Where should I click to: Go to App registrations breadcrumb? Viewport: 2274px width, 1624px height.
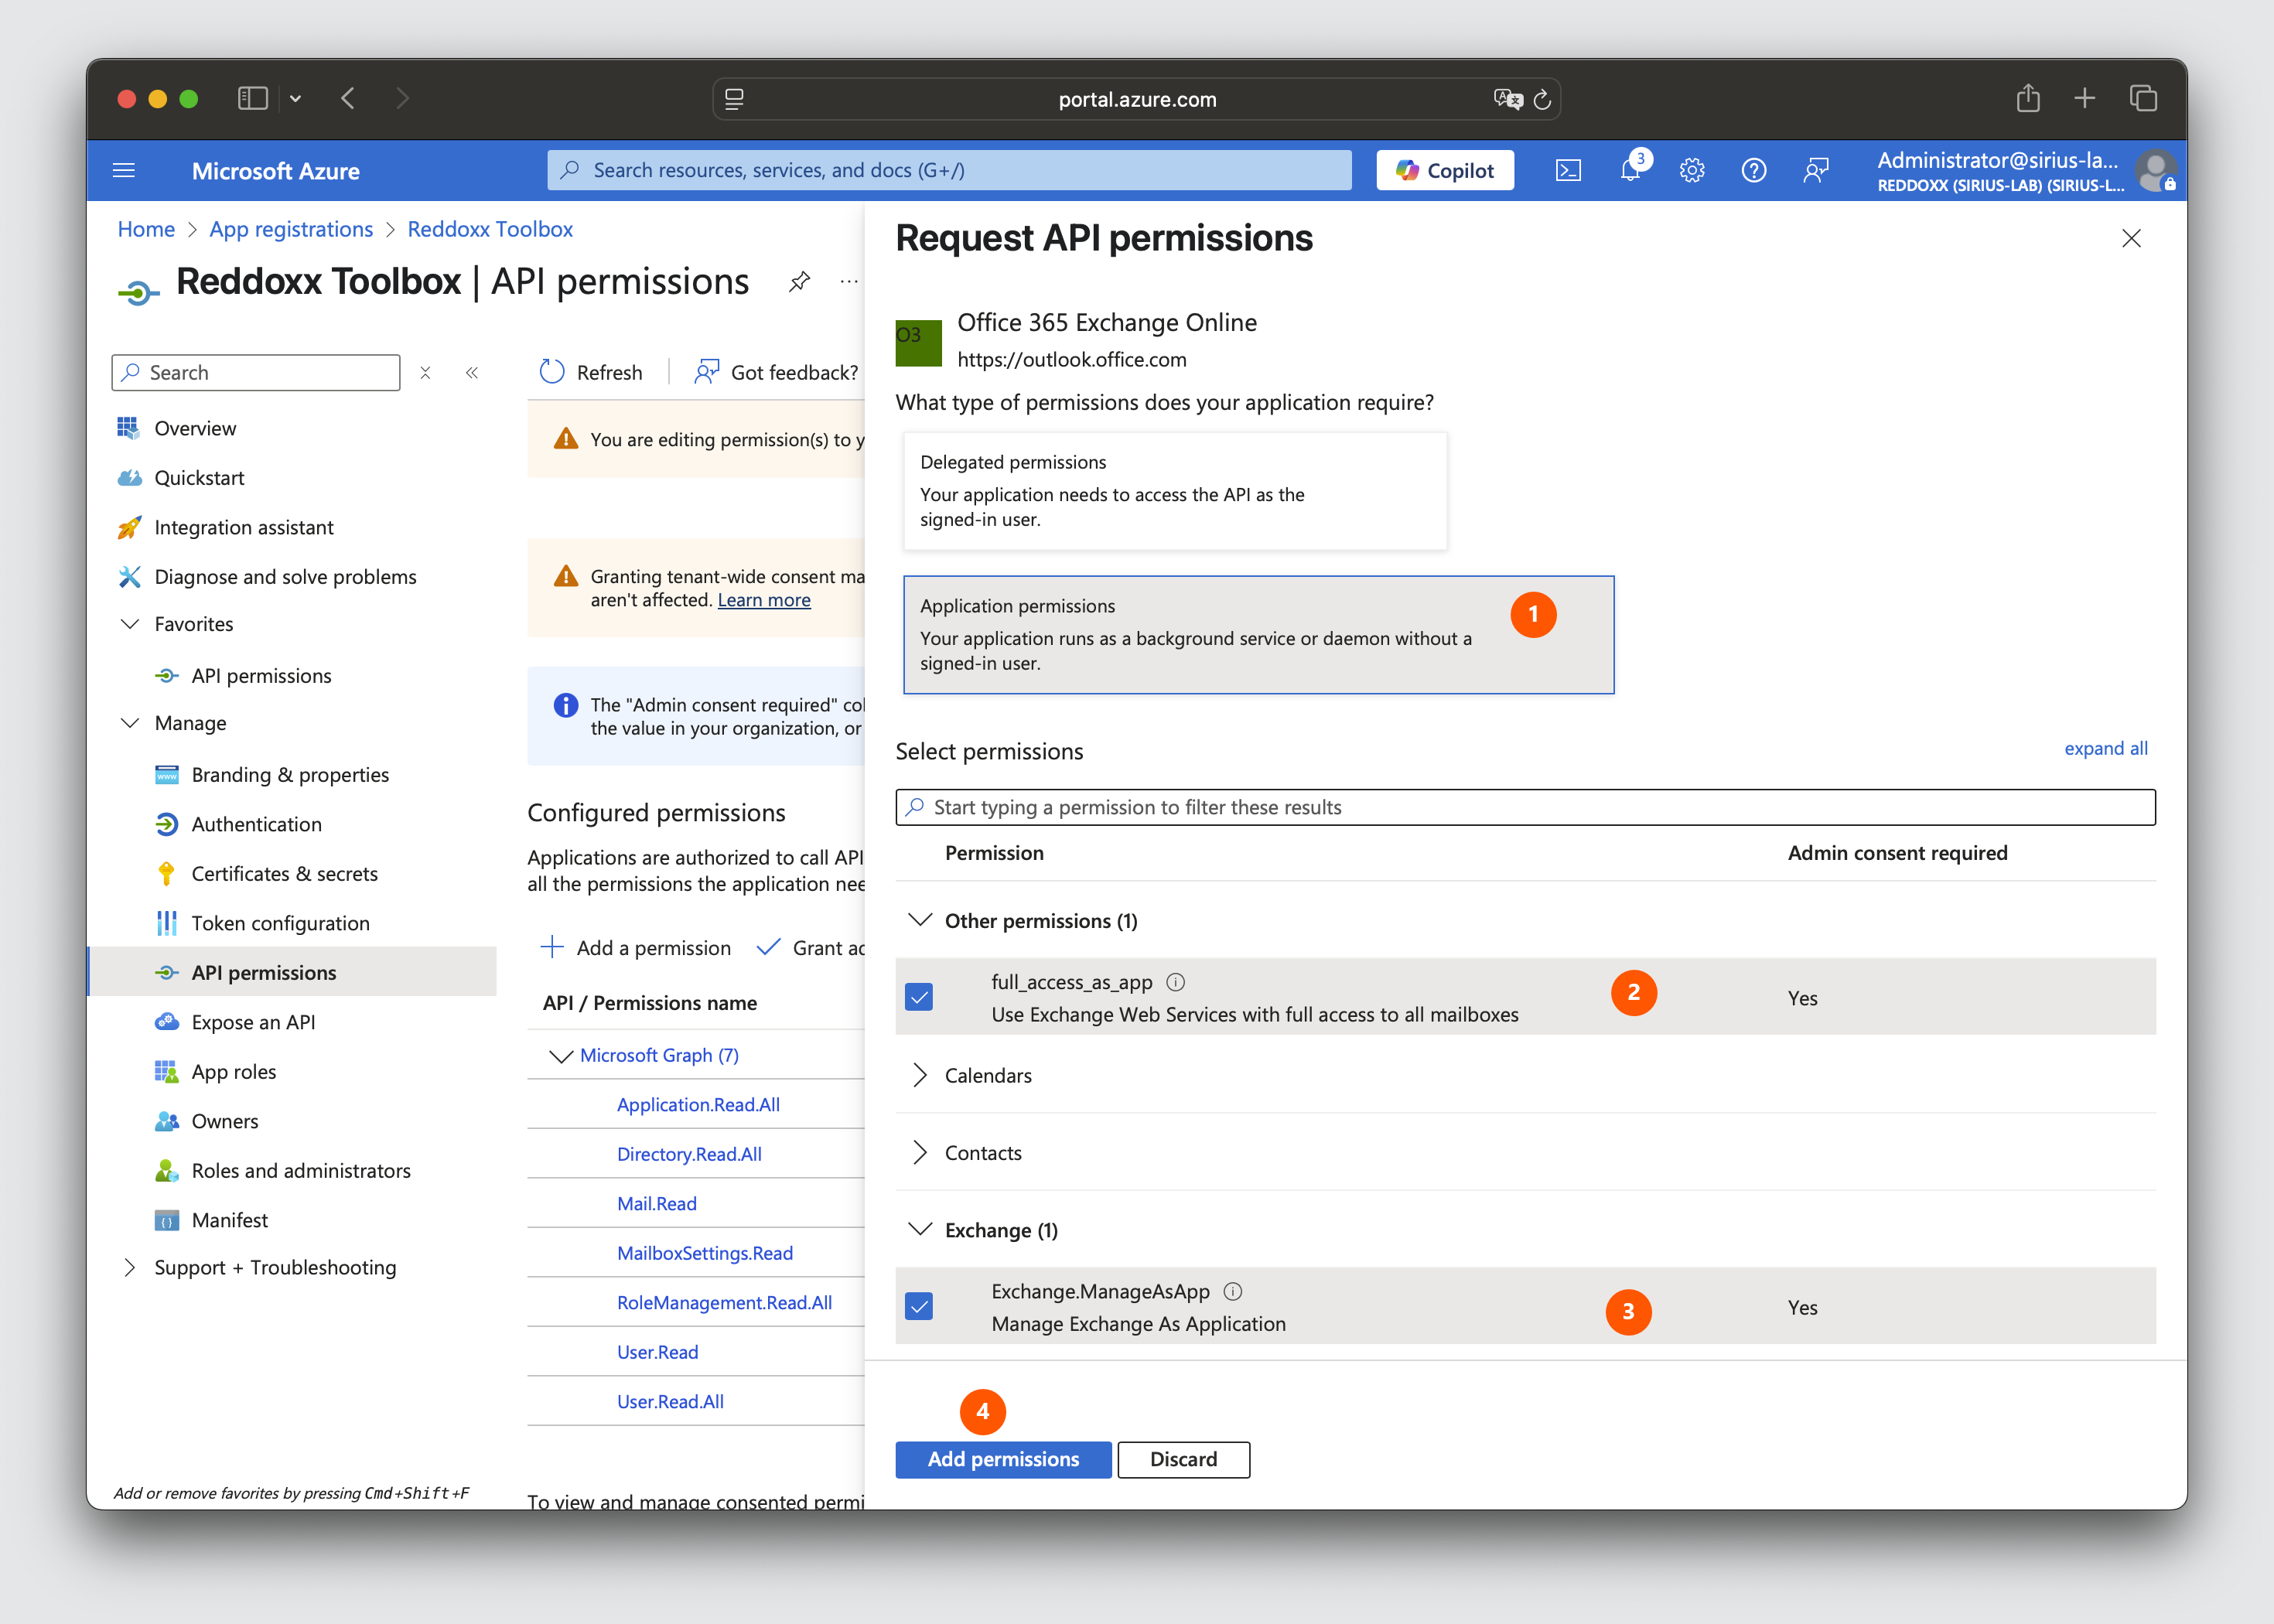291,229
